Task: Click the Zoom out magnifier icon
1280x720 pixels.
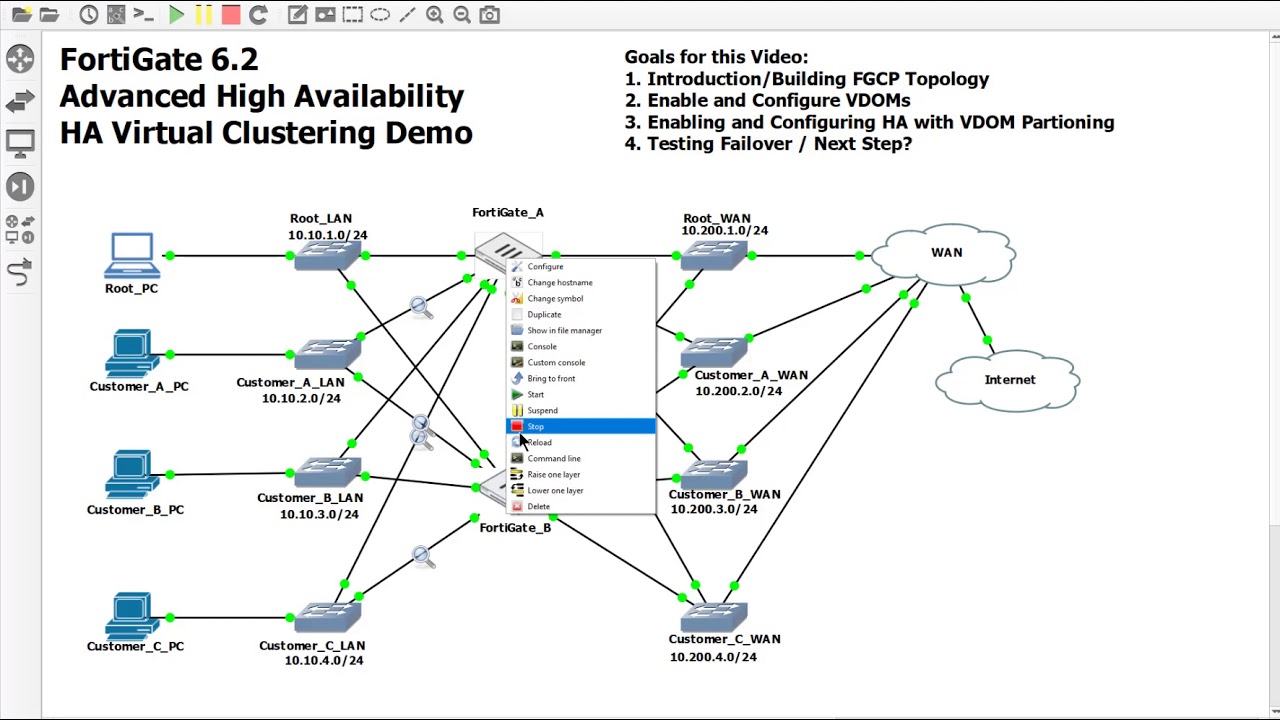Action: pyautogui.click(x=462, y=15)
